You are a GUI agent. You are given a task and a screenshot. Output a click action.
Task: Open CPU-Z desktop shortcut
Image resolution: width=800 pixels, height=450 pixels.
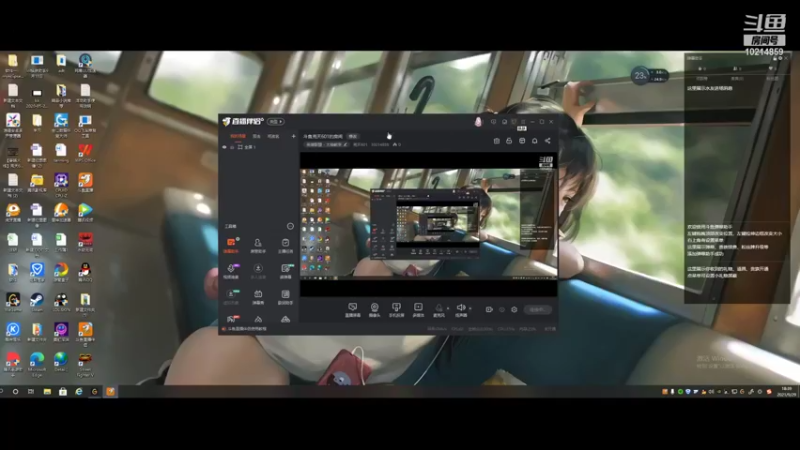(x=61, y=183)
